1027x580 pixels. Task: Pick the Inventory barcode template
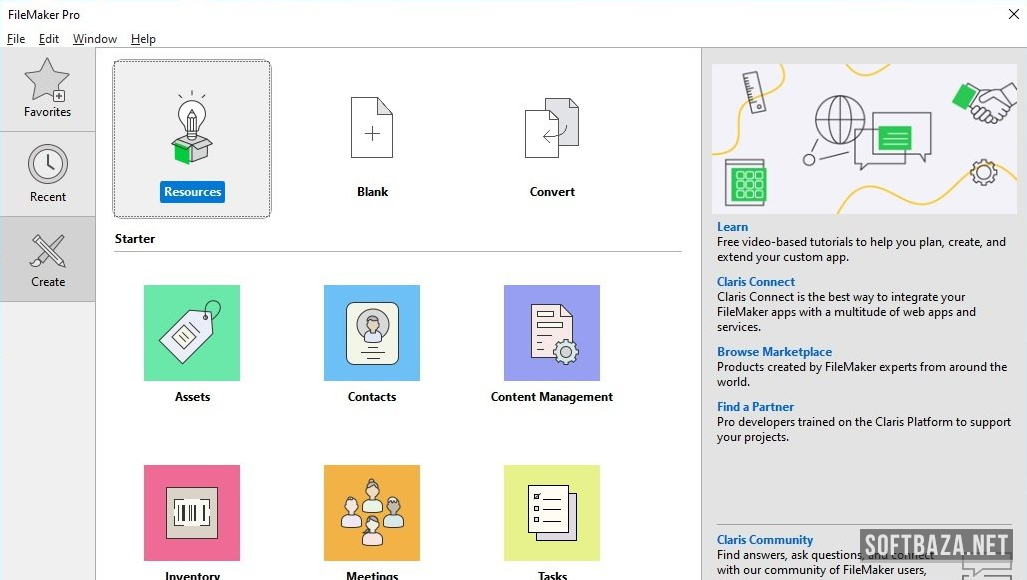(192, 512)
